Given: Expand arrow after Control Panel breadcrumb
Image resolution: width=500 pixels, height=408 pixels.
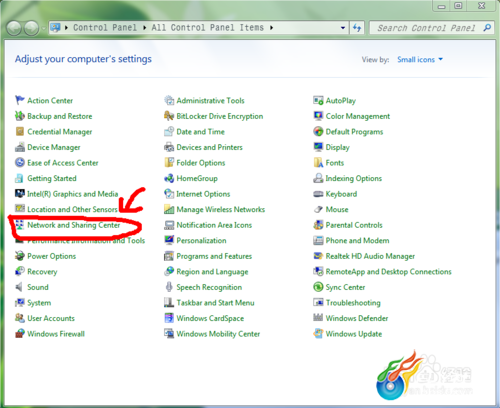Looking at the screenshot, I should (x=145, y=28).
